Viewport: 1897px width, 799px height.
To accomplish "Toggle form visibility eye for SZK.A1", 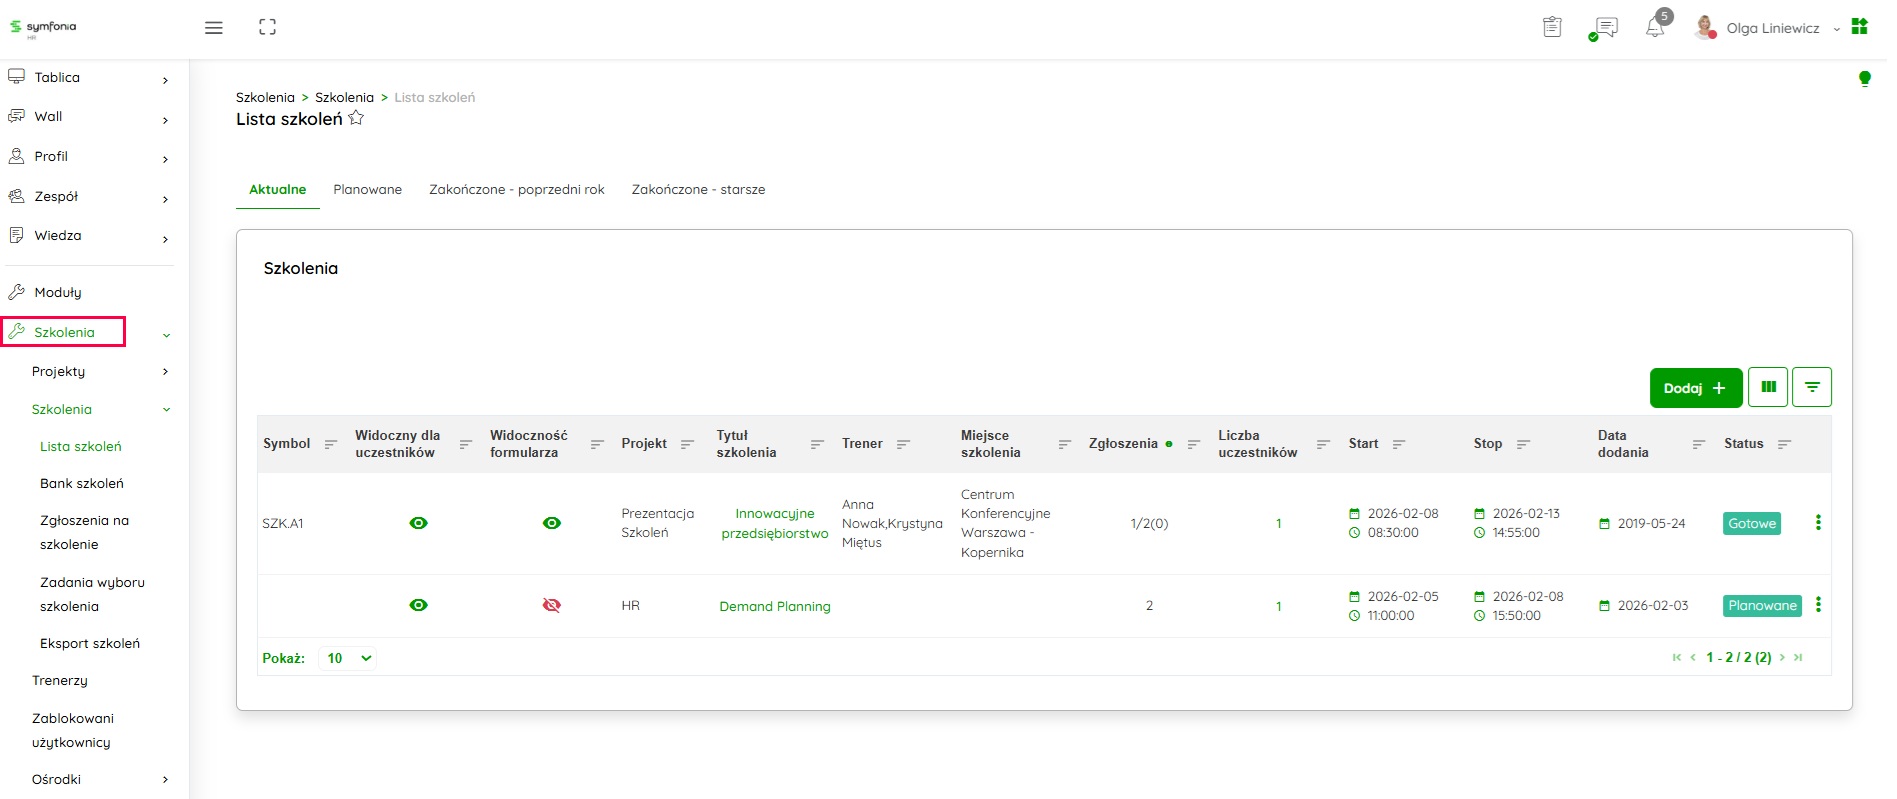I will pos(551,523).
